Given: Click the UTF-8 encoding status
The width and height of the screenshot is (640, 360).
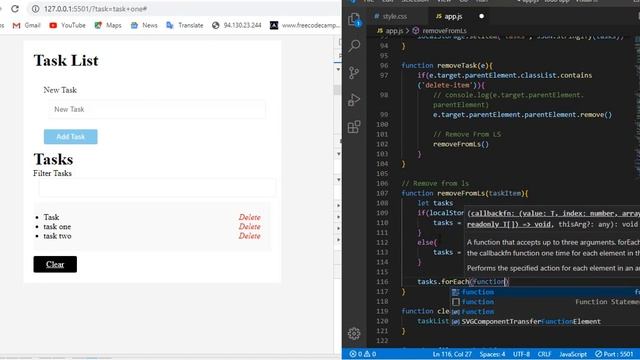Looking at the screenshot, I should tap(521, 354).
